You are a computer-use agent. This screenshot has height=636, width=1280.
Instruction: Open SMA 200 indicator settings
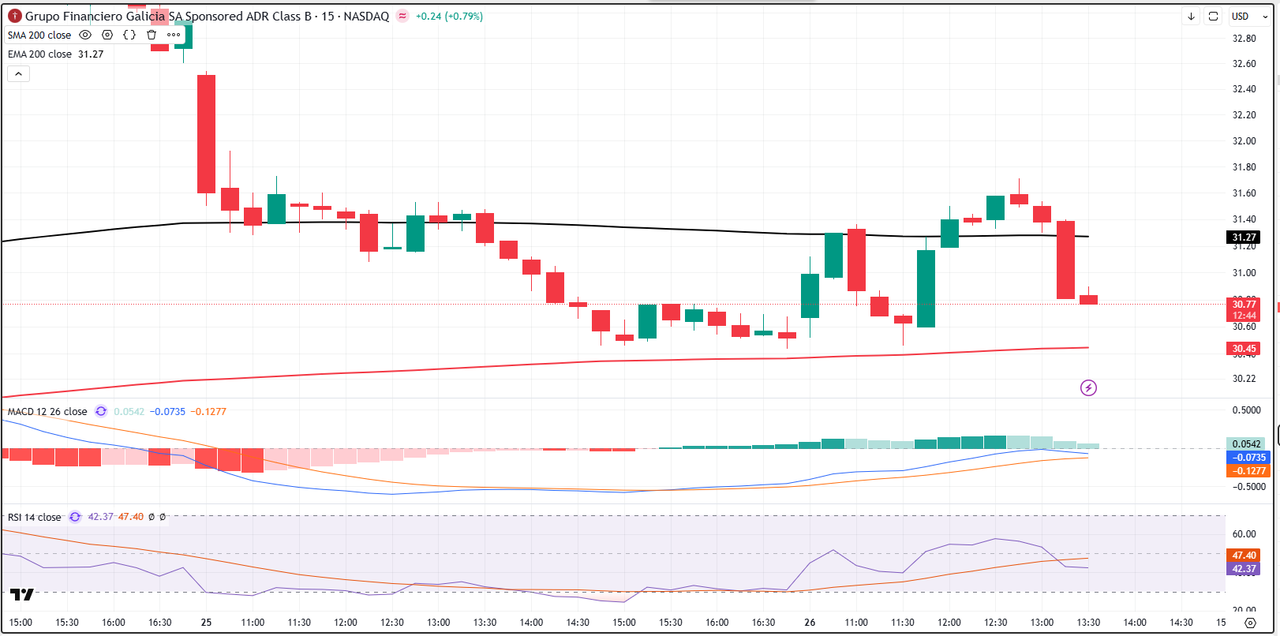tap(107, 34)
